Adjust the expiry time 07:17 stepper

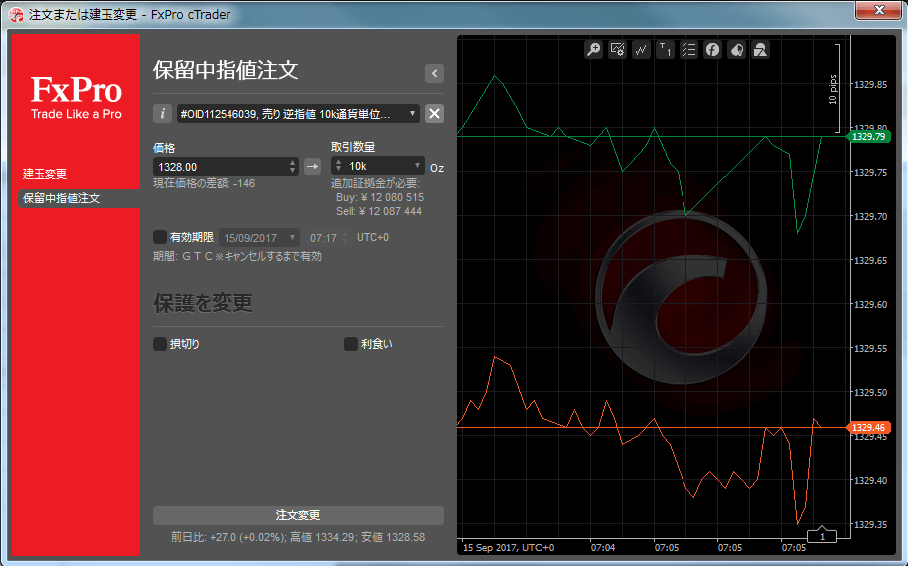click(x=346, y=238)
